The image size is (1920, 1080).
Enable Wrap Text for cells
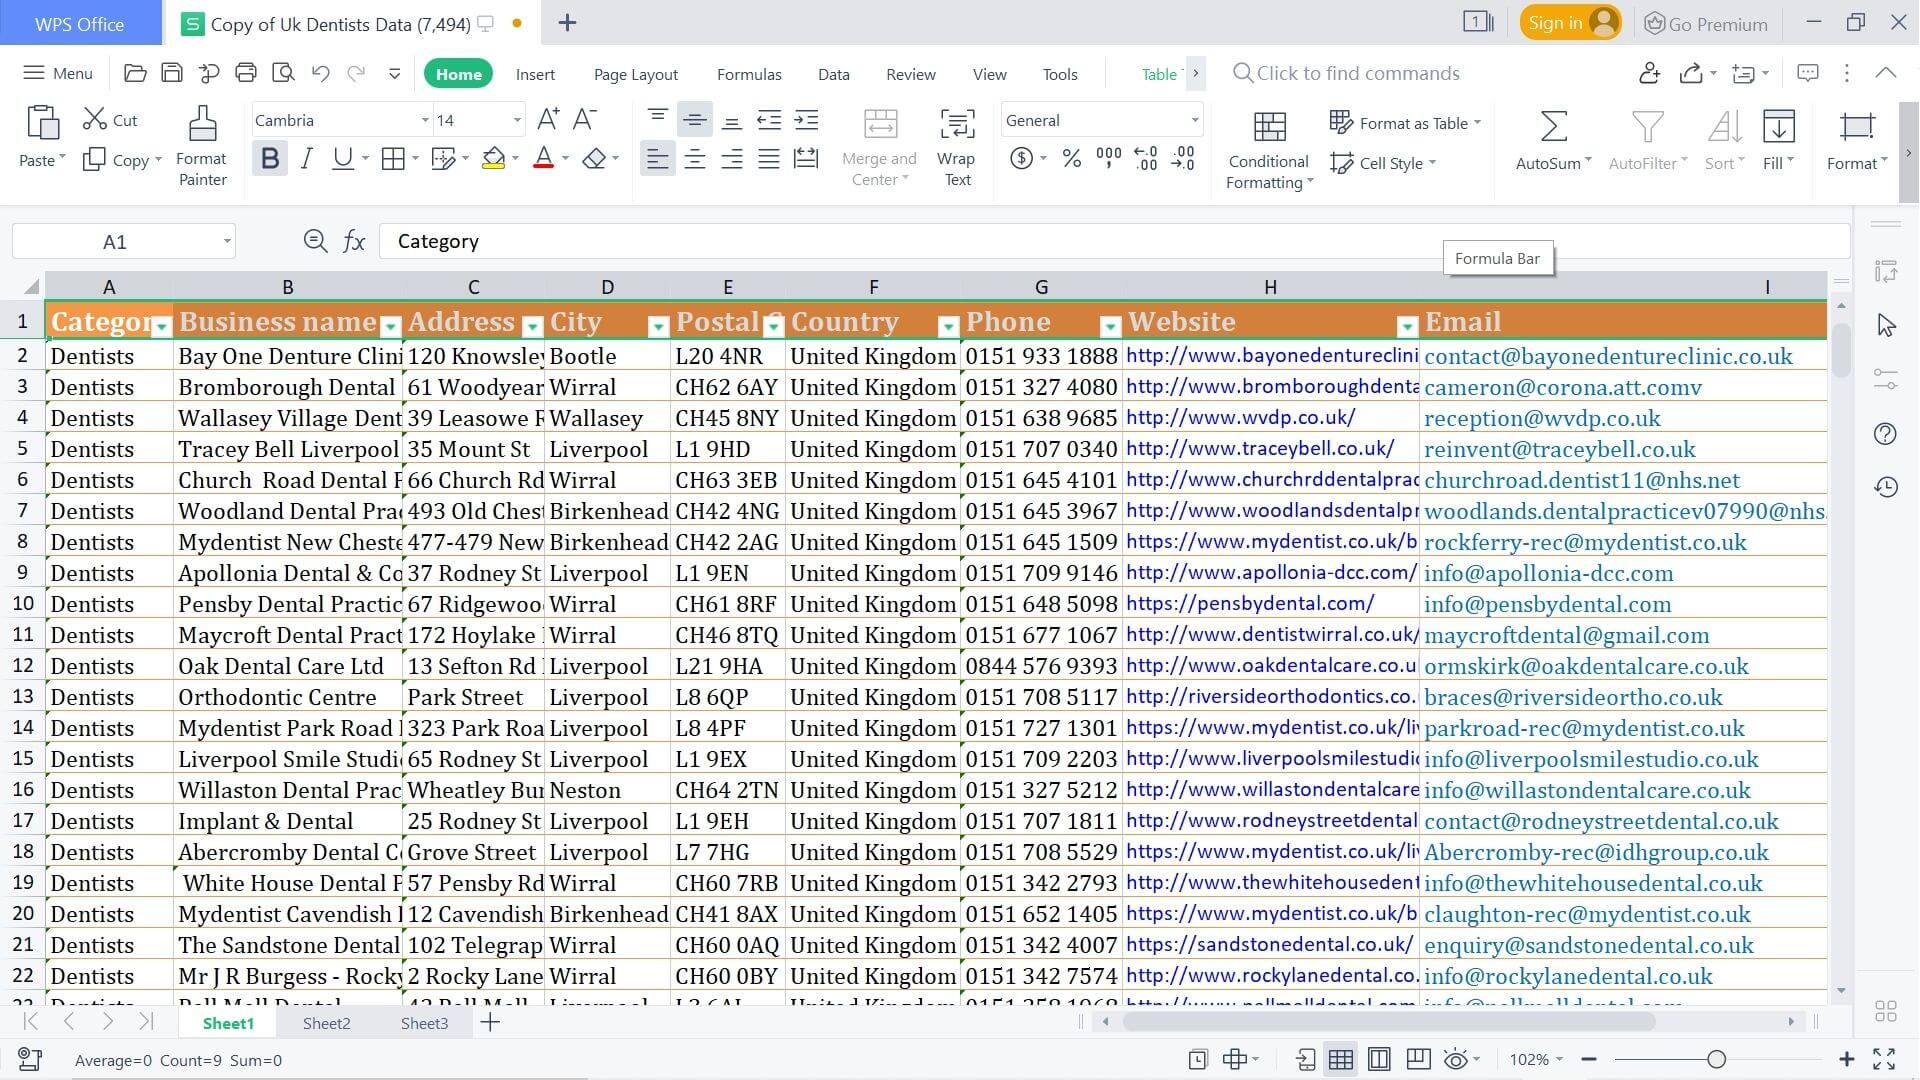point(956,140)
